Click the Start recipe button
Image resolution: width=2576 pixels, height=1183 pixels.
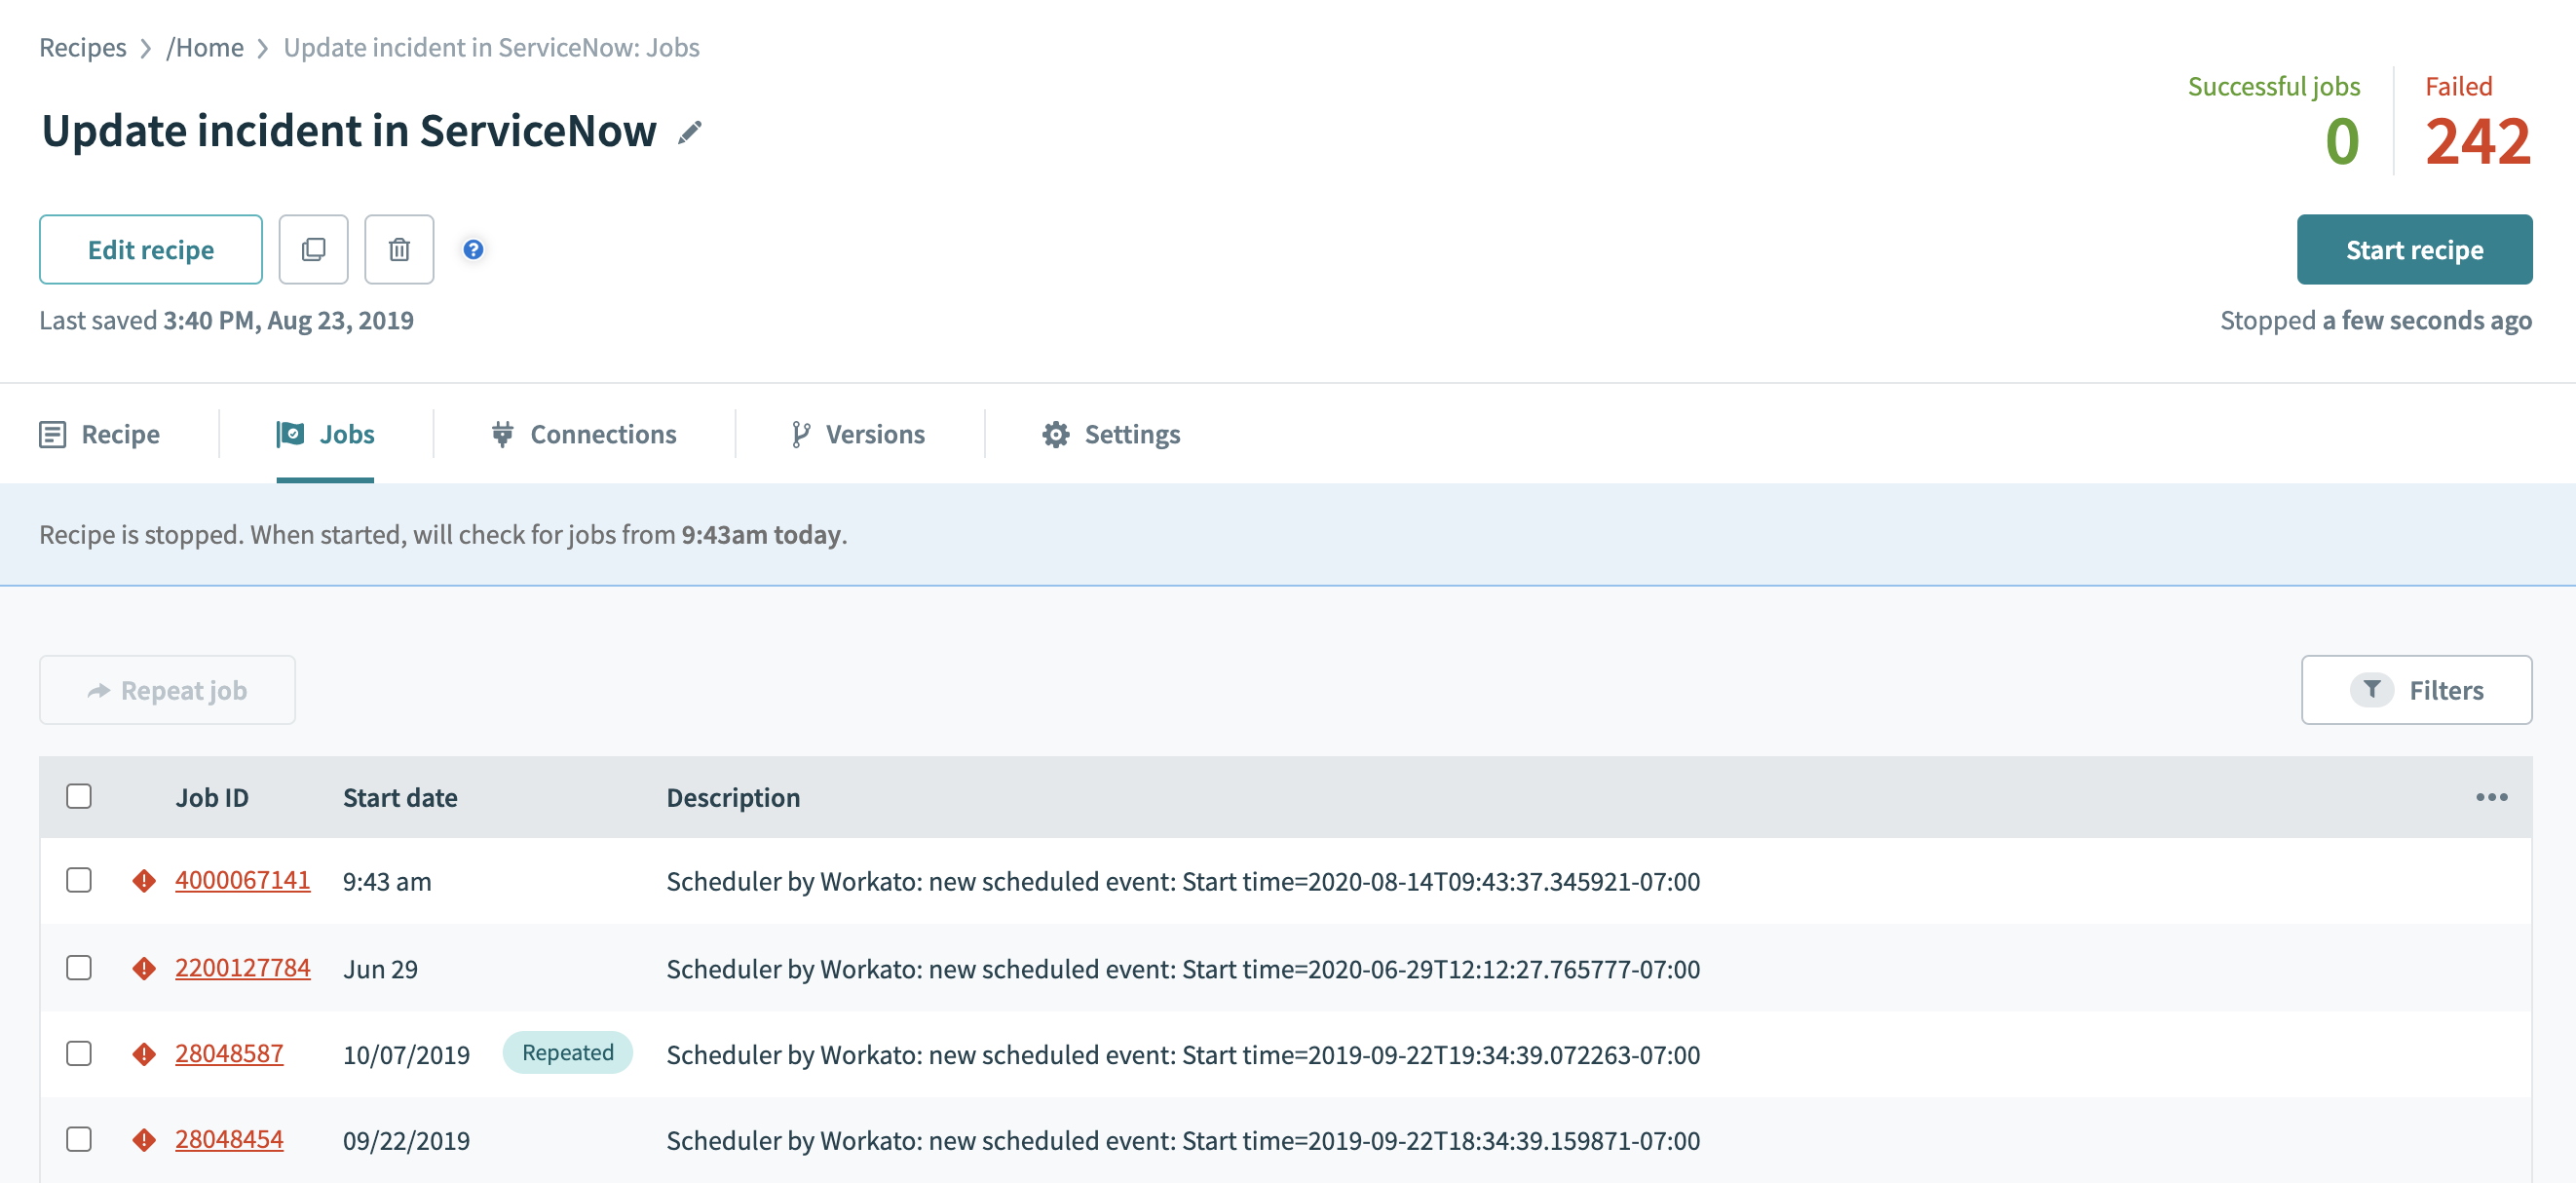2415,248
